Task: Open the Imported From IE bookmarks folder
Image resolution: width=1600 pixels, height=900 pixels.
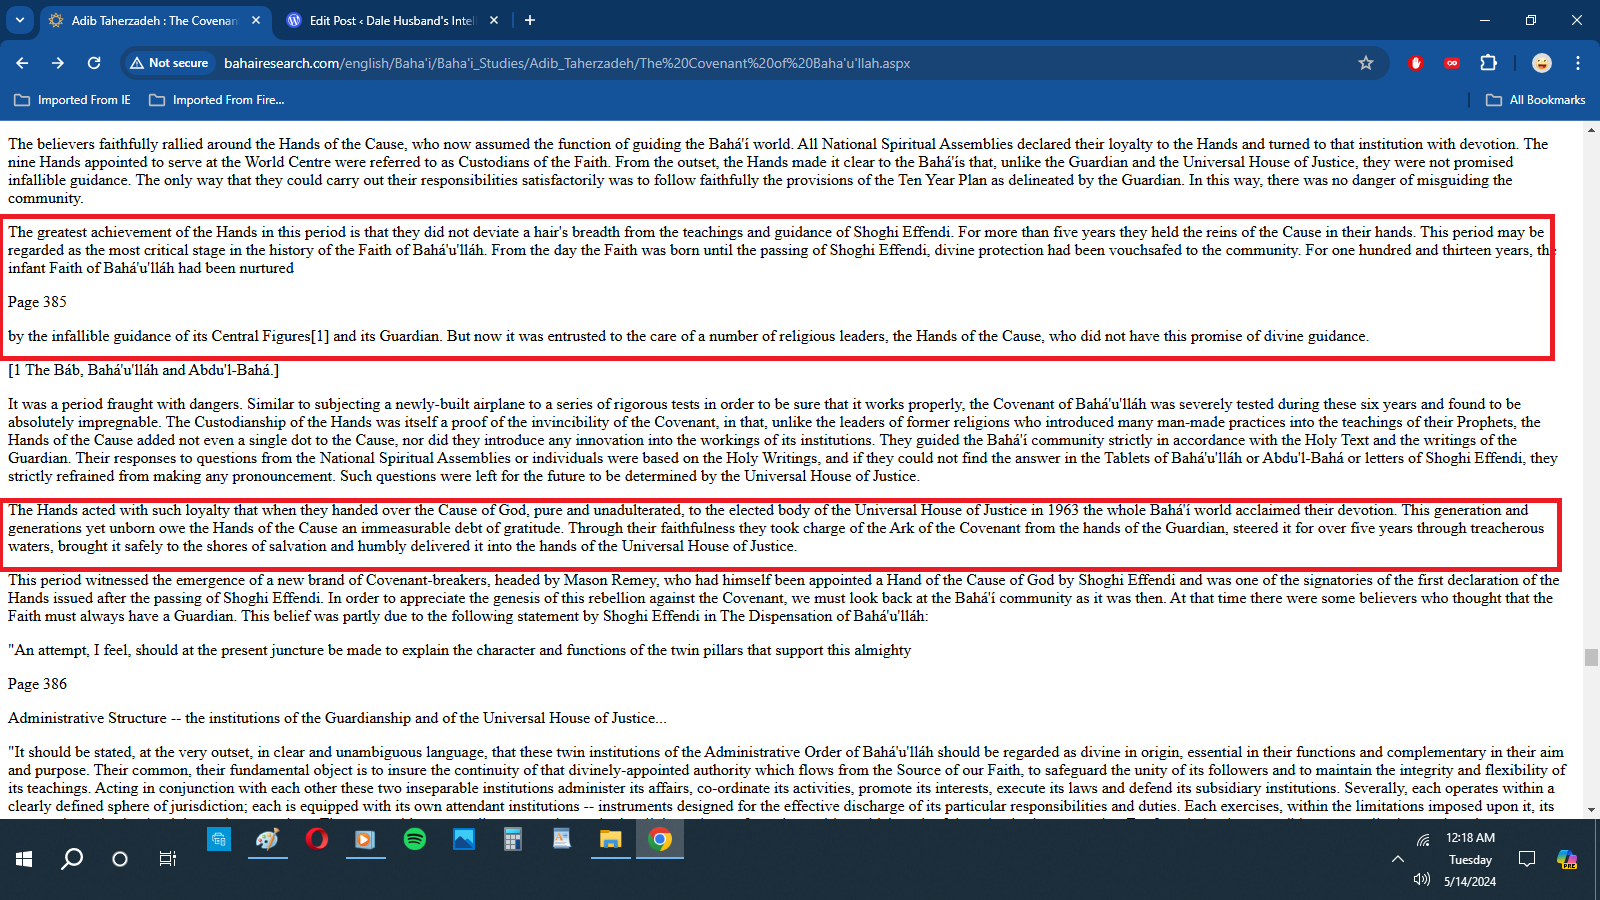Action: tap(73, 100)
